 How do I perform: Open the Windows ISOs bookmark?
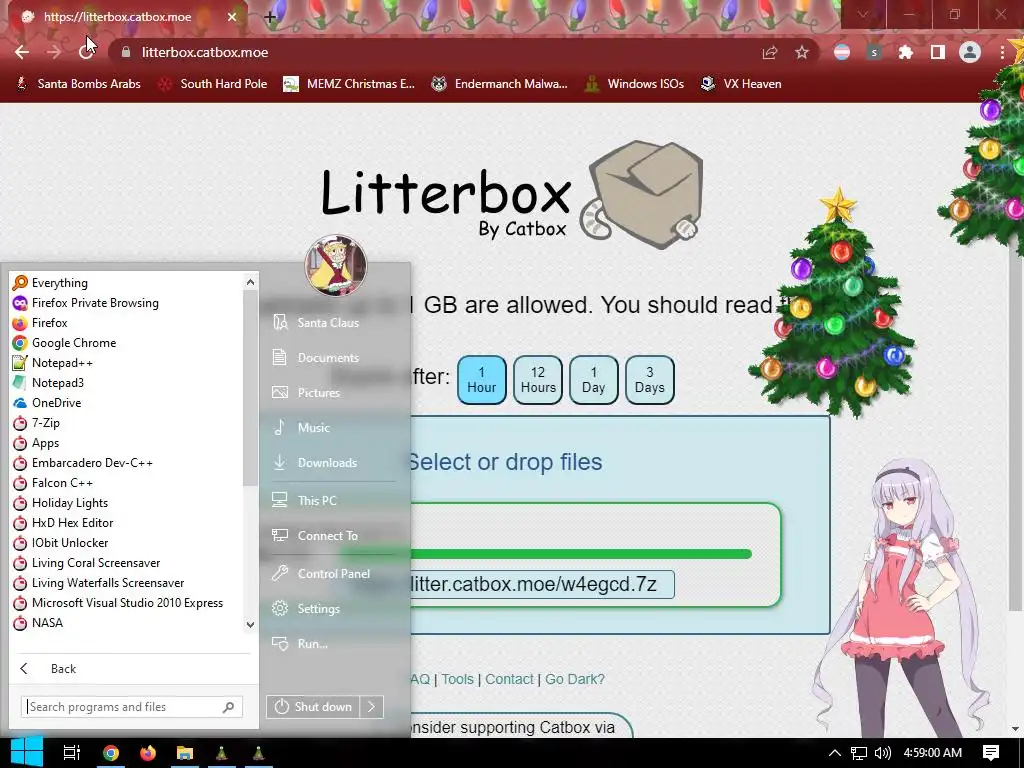[634, 84]
